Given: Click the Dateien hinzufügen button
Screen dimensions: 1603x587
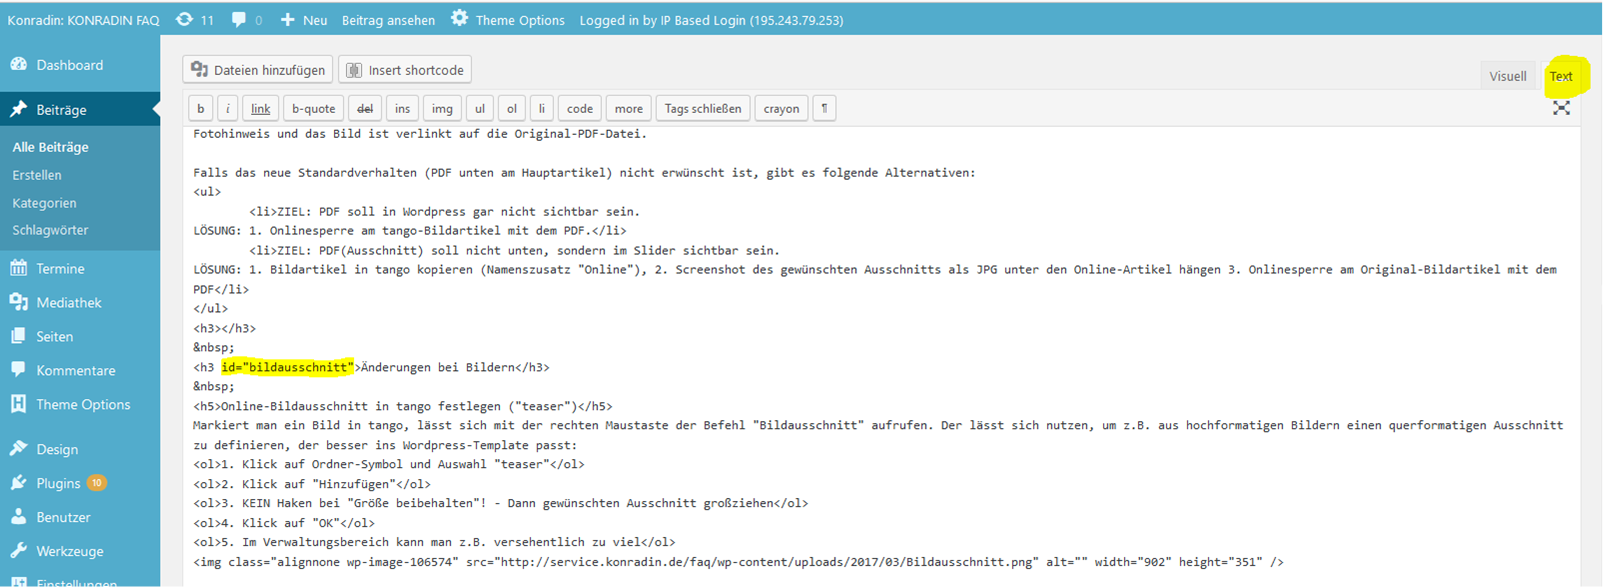Looking at the screenshot, I should [x=258, y=70].
